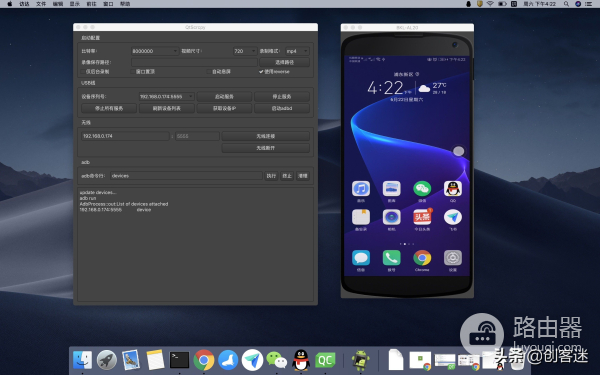Image resolution: width=600 pixels, height=375 pixels.
Task: Click the execute adb command button
Action: coord(271,176)
